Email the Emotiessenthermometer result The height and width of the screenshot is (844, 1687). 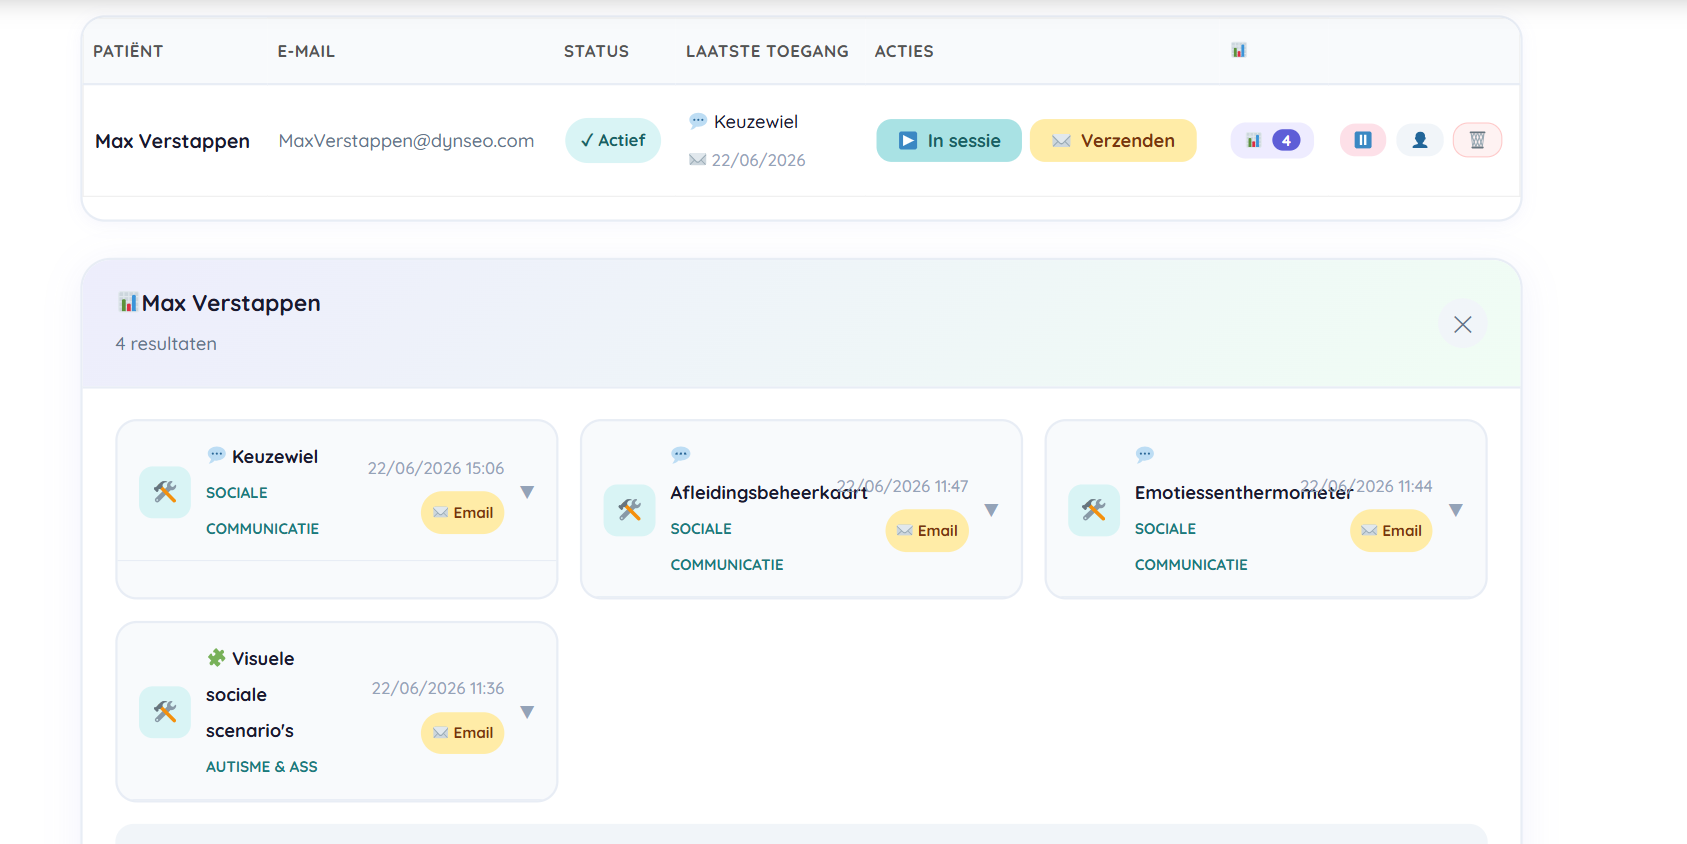point(1391,530)
